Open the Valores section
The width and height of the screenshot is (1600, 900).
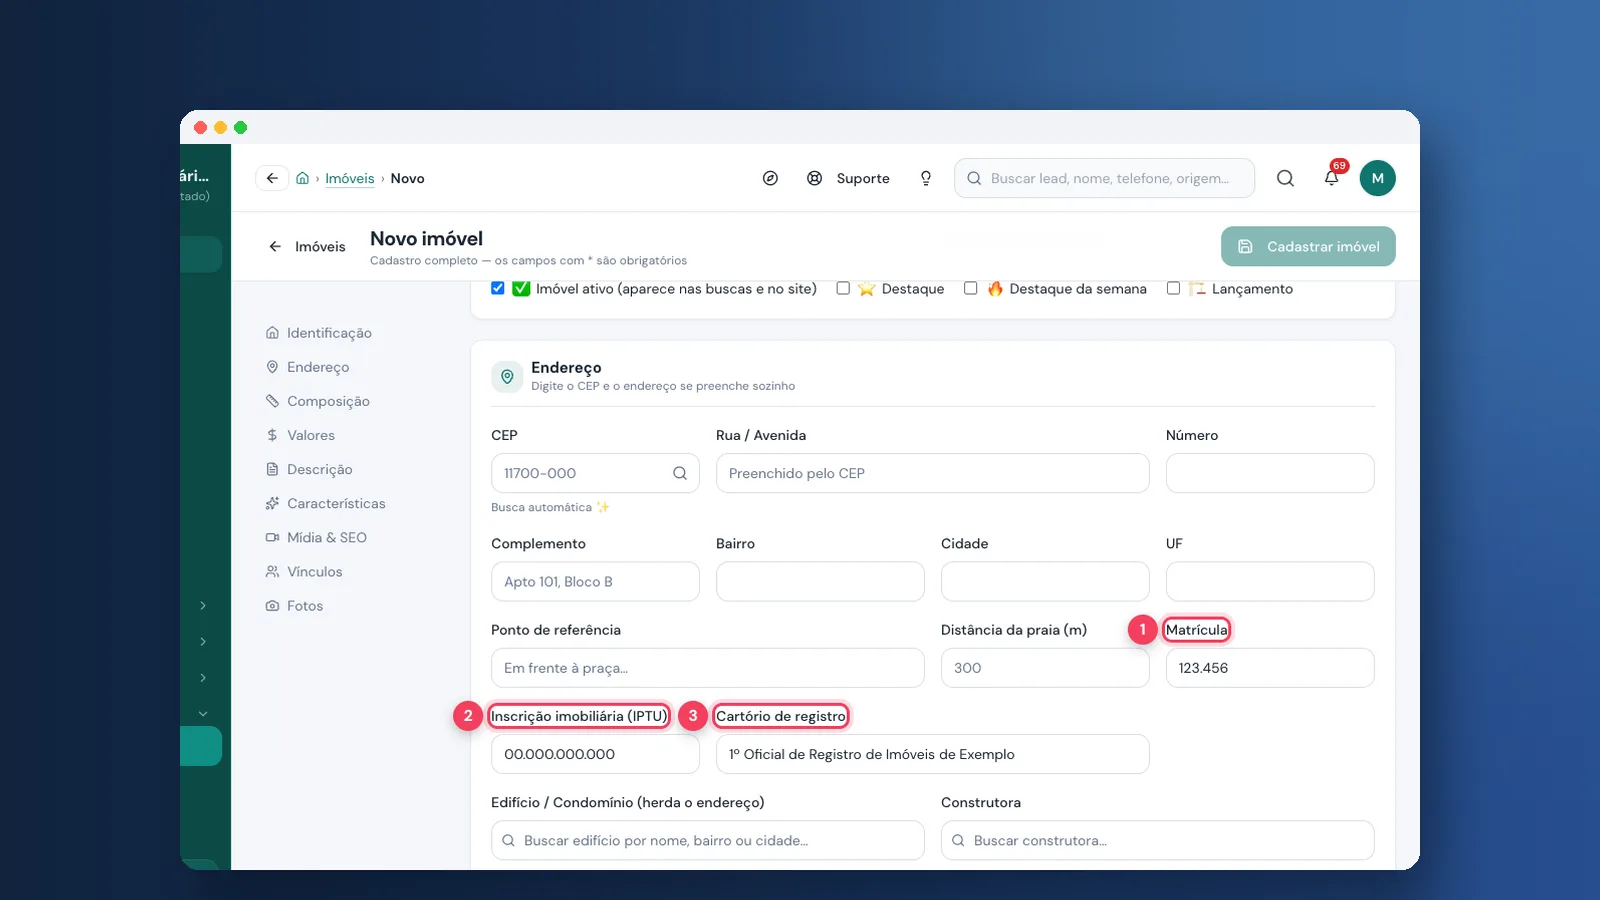(x=300, y=435)
